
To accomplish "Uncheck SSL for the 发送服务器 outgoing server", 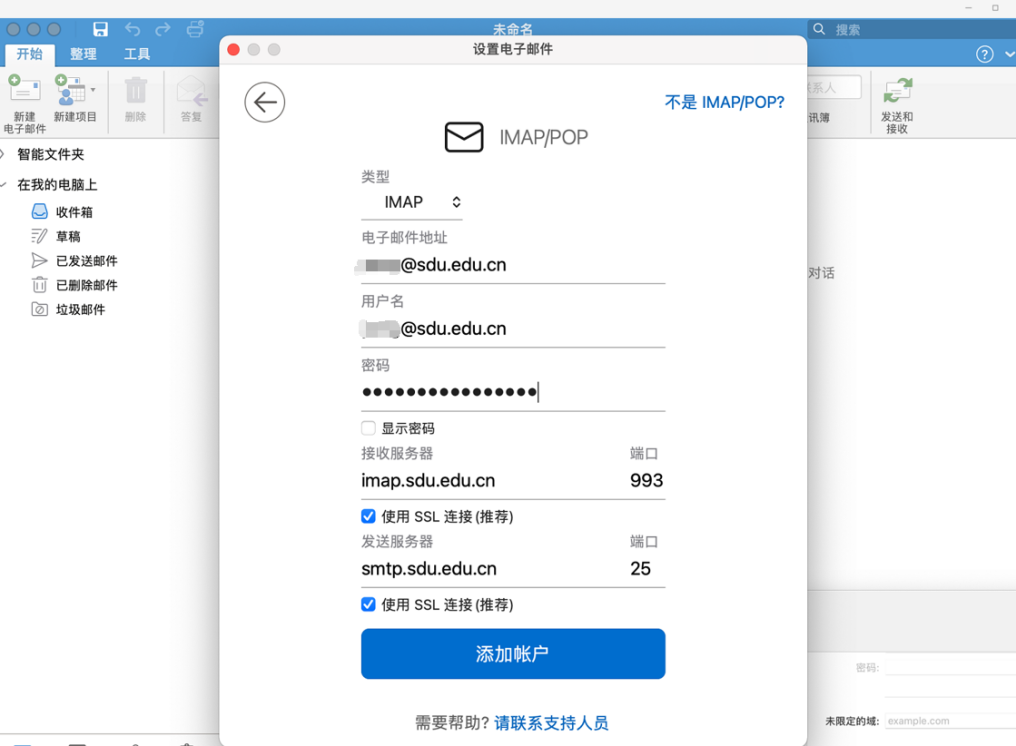I will [x=368, y=605].
